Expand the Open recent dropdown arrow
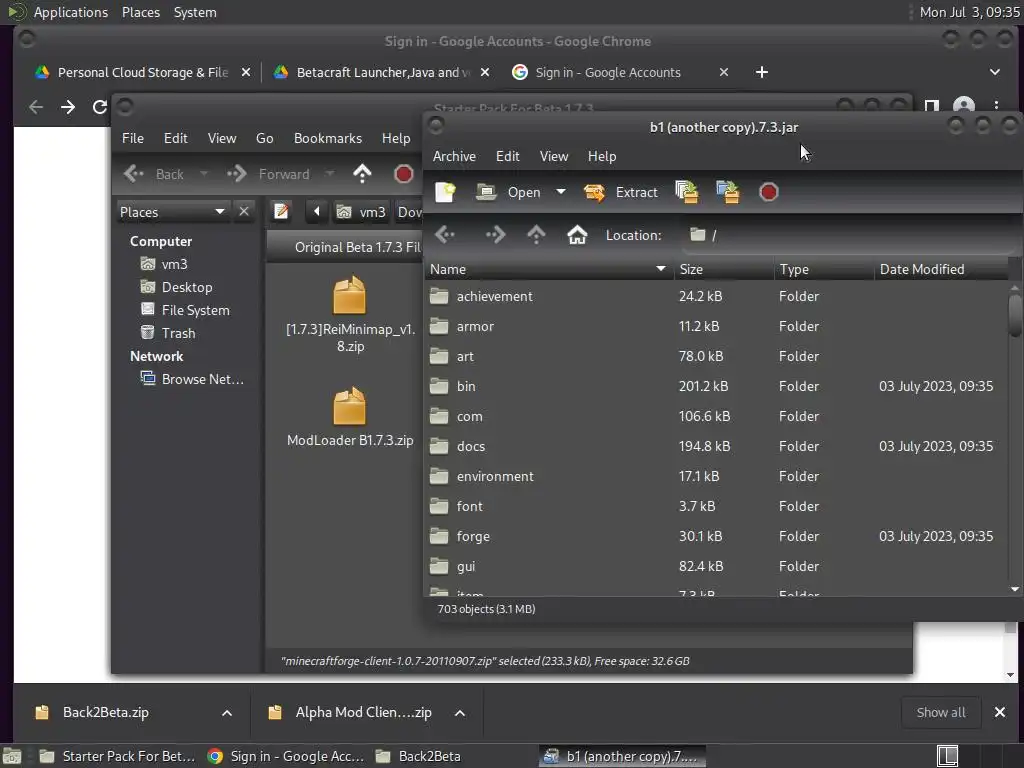 (x=560, y=192)
